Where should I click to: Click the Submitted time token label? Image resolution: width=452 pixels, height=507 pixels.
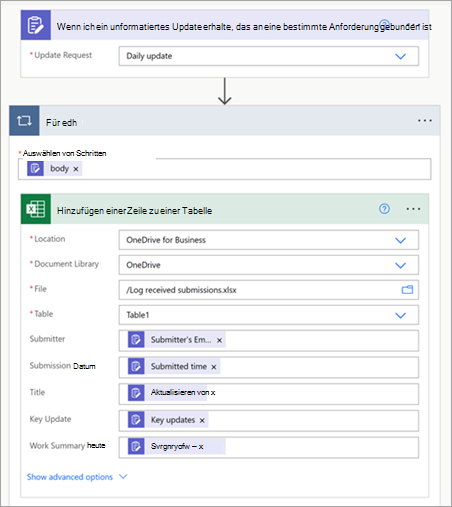click(x=179, y=366)
